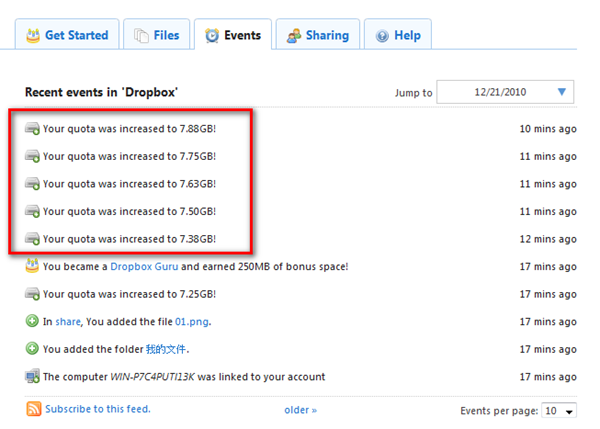Viewport: 600px width, 429px height.
Task: Open the Jump to date dropdown arrow
Action: pyautogui.click(x=561, y=92)
